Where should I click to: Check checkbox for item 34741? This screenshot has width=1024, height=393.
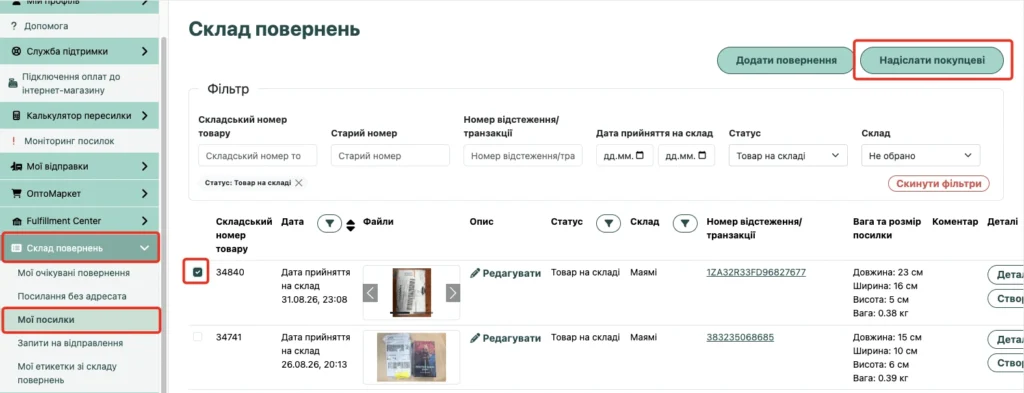[198, 337]
